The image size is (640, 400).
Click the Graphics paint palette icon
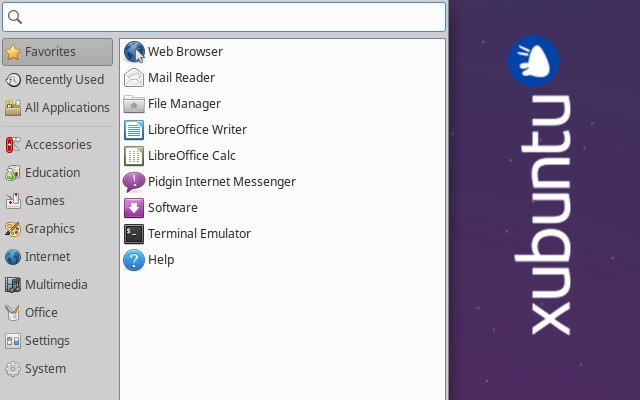pyautogui.click(x=13, y=229)
